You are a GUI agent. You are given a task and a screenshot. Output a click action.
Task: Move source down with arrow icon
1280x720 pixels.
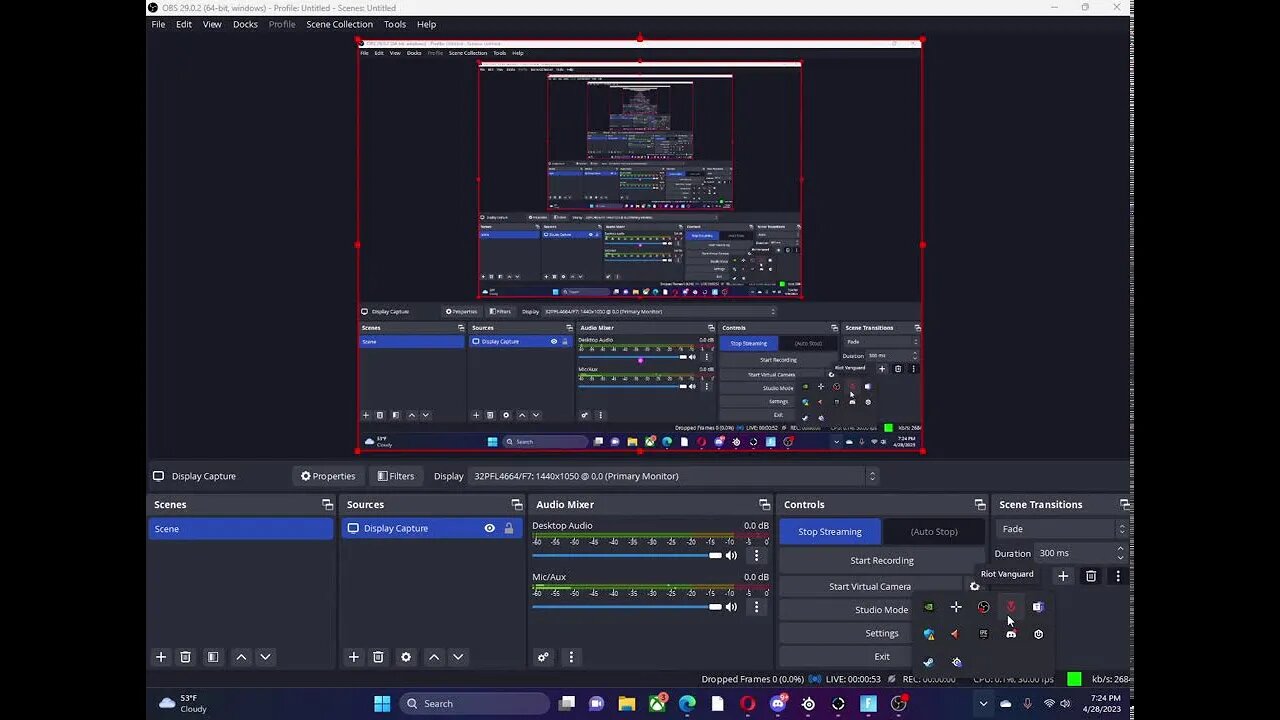tap(458, 657)
